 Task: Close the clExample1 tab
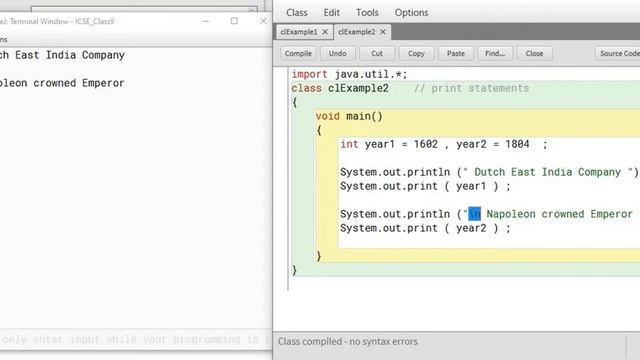pos(325,32)
